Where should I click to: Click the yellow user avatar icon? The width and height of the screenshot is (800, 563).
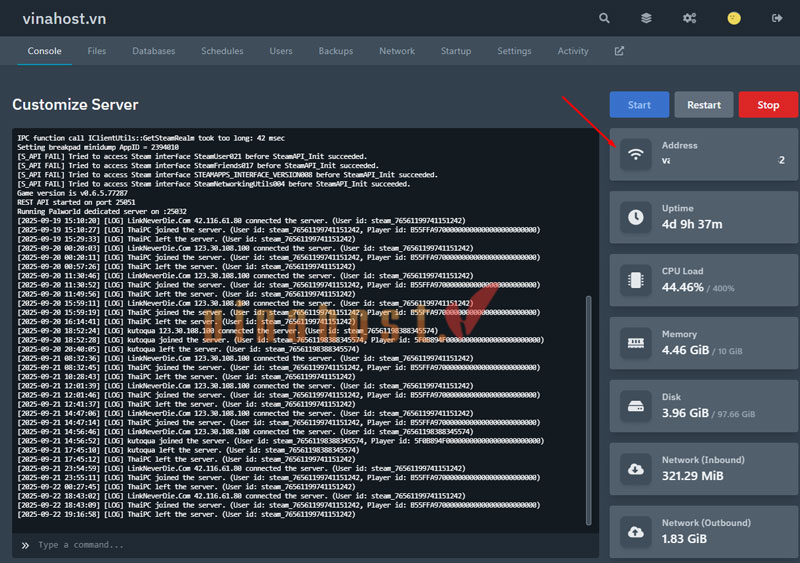[x=733, y=18]
